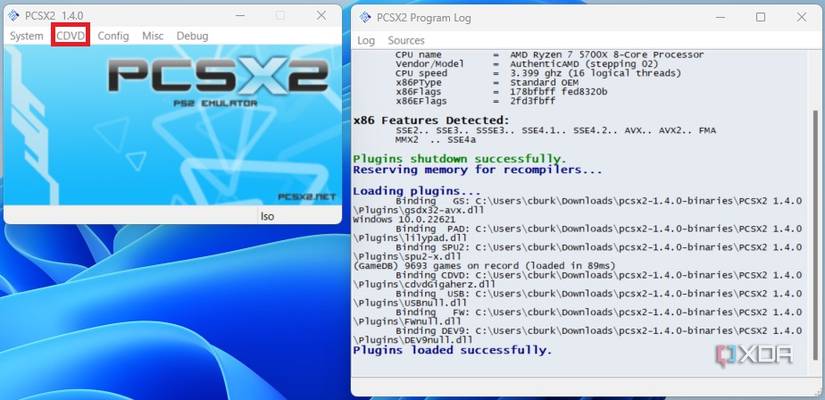825x400 pixels.
Task: Click the "Plugins shutdown successfully." log line
Action: coord(459,159)
